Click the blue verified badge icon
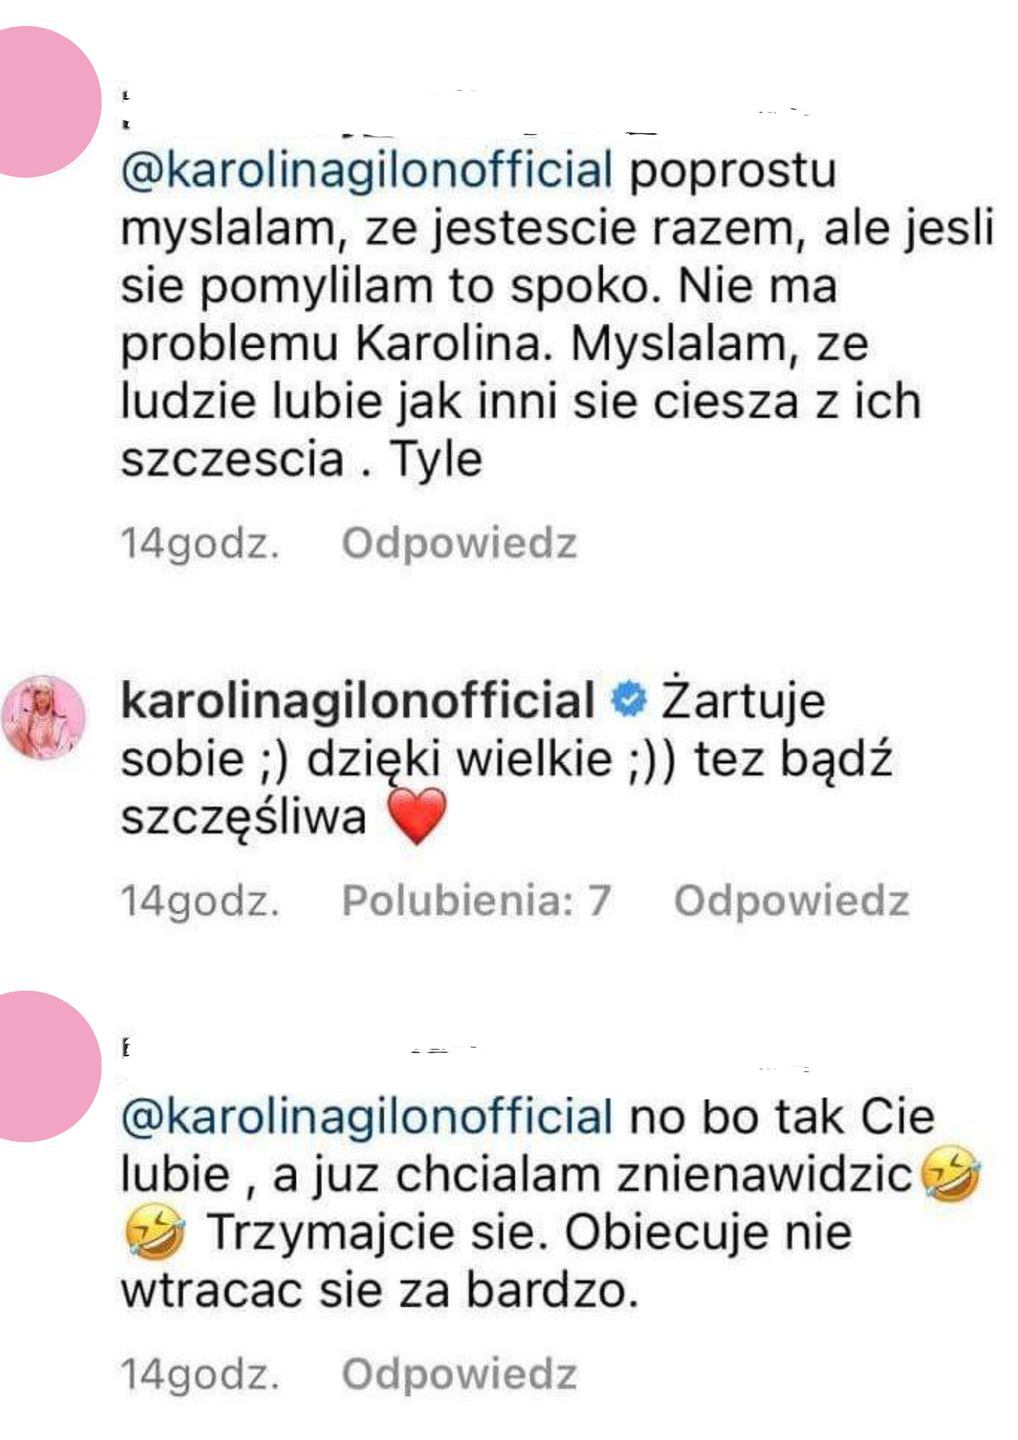This screenshot has height=1440, width=1018. pyautogui.click(x=628, y=701)
